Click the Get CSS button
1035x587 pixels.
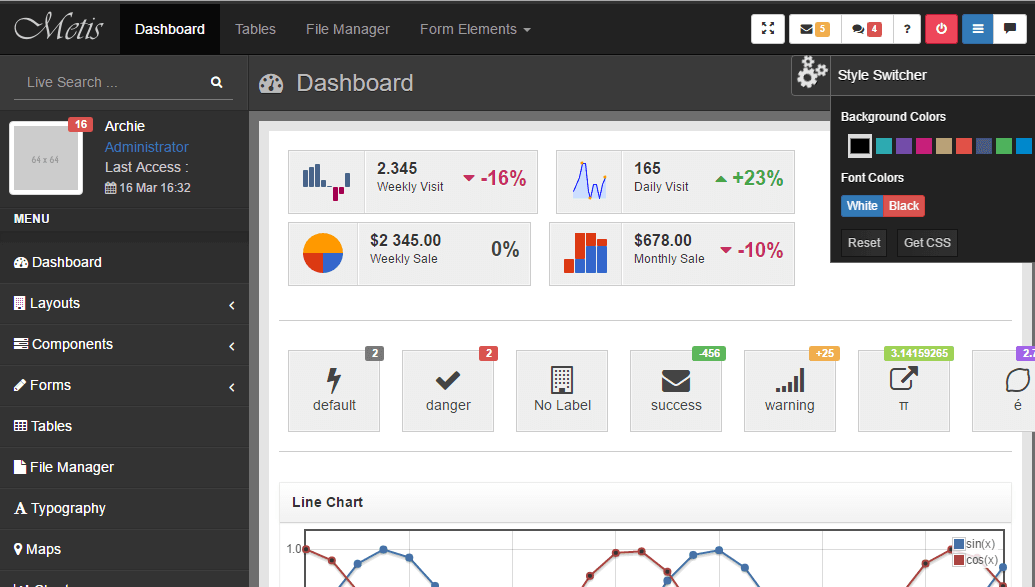click(x=926, y=243)
